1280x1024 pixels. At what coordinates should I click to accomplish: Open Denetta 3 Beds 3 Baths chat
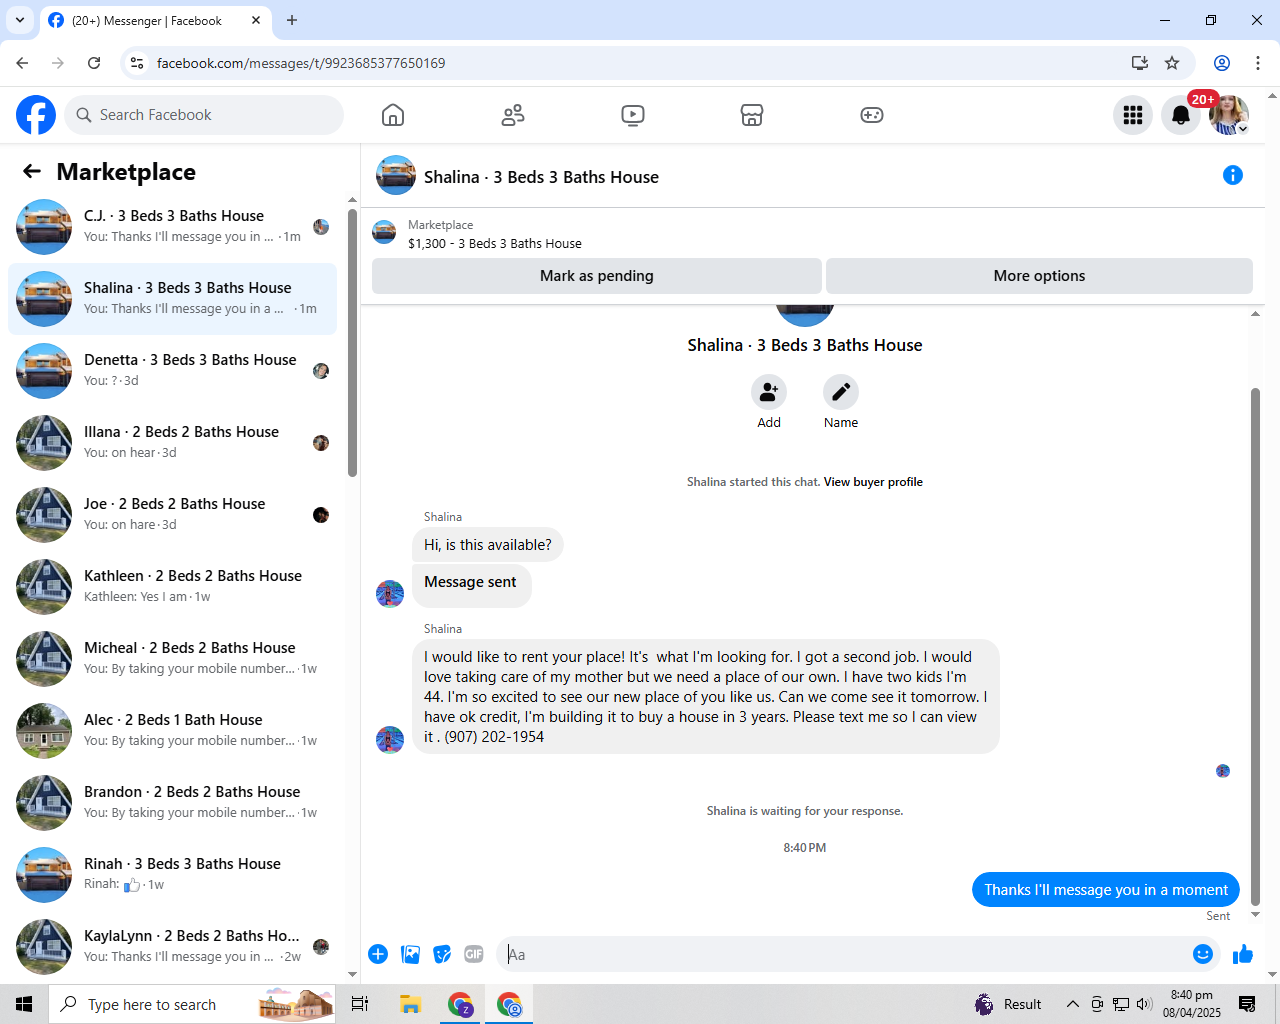(x=172, y=371)
